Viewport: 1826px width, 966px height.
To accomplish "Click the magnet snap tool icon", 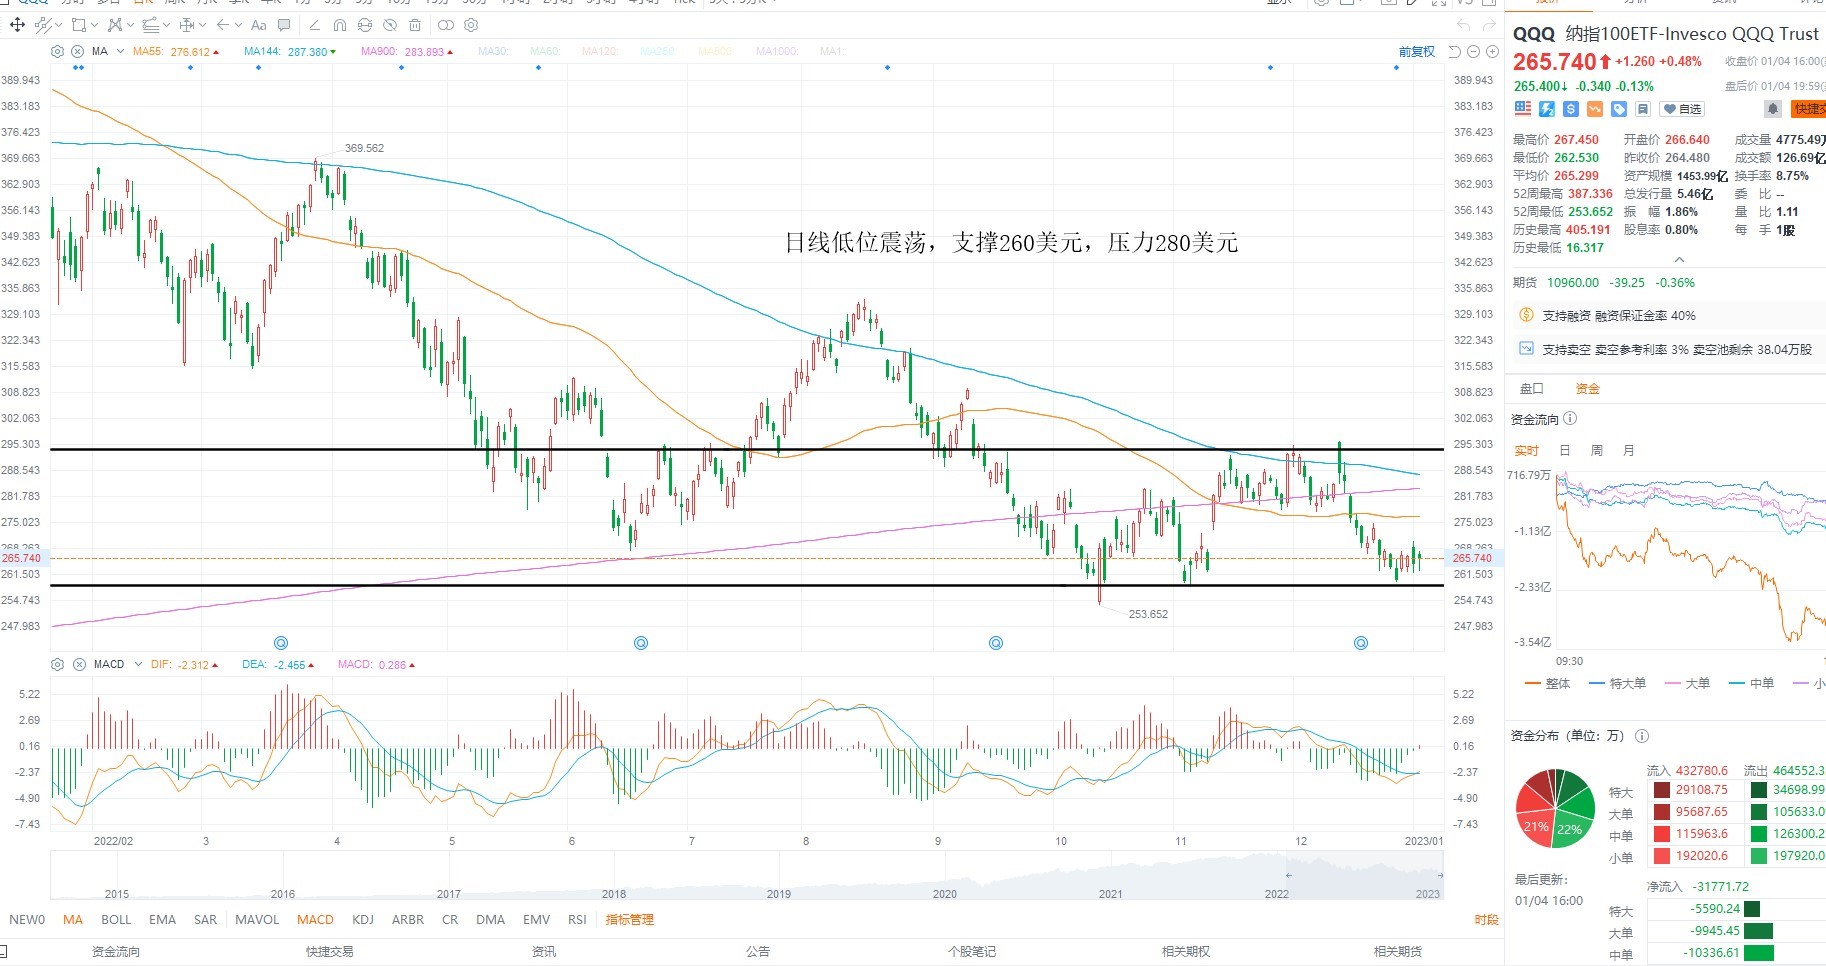I will coord(340,25).
